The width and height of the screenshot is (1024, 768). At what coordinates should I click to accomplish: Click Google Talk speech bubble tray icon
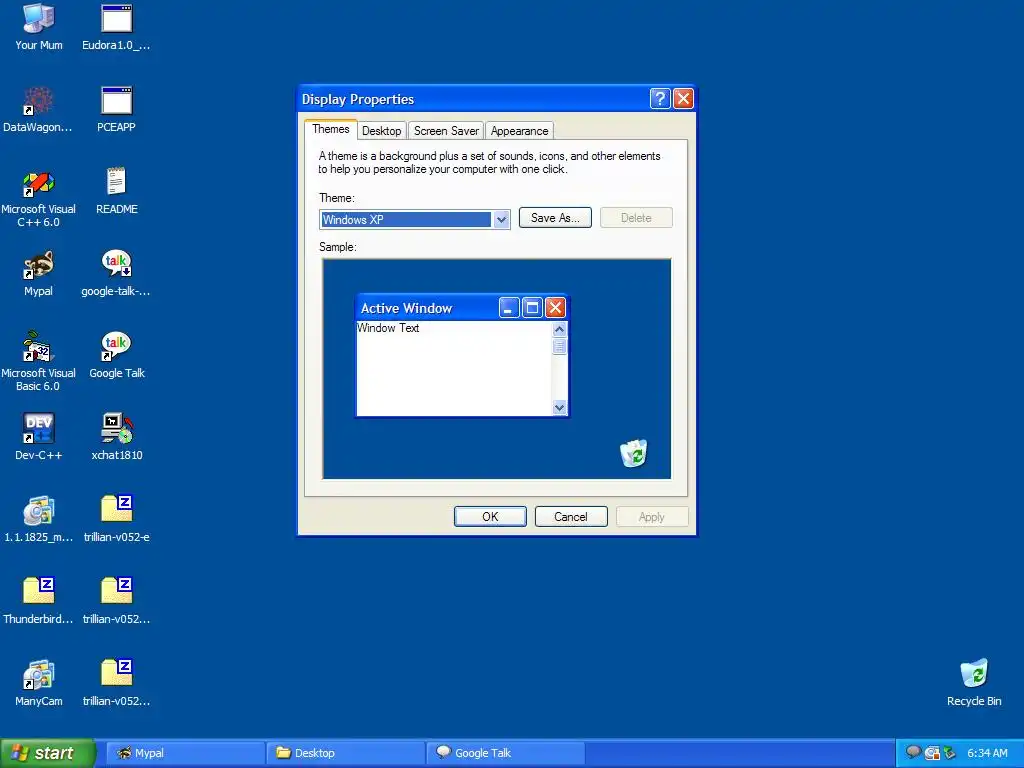(x=914, y=752)
